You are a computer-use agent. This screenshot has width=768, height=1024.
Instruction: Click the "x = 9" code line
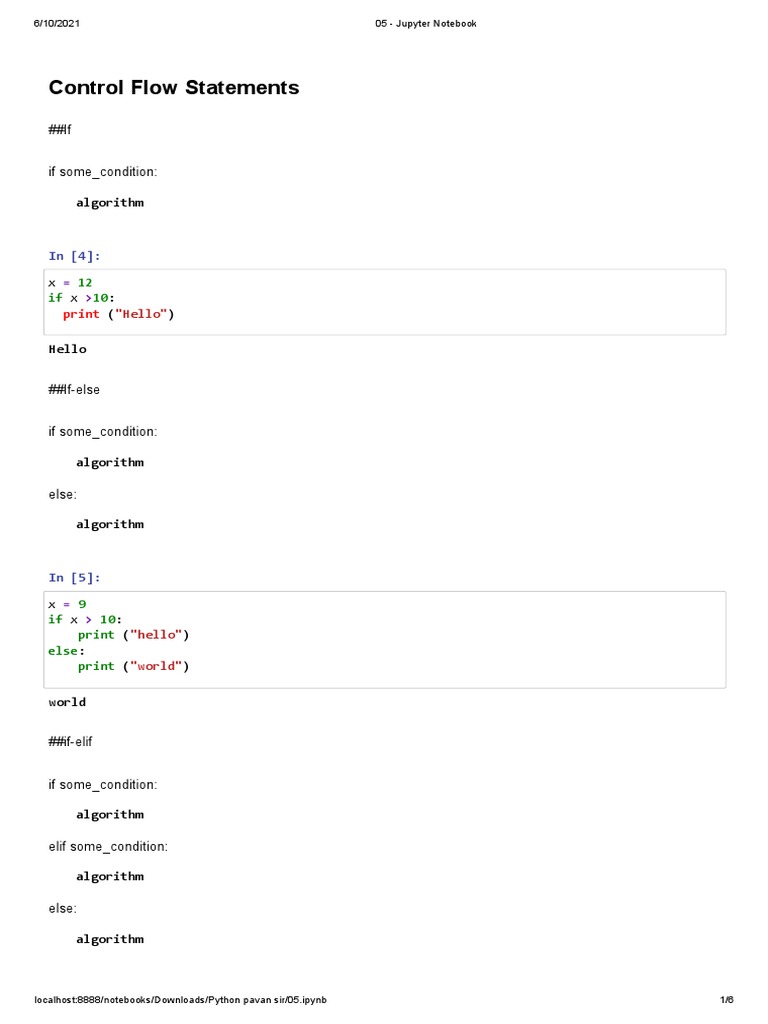(x=67, y=604)
